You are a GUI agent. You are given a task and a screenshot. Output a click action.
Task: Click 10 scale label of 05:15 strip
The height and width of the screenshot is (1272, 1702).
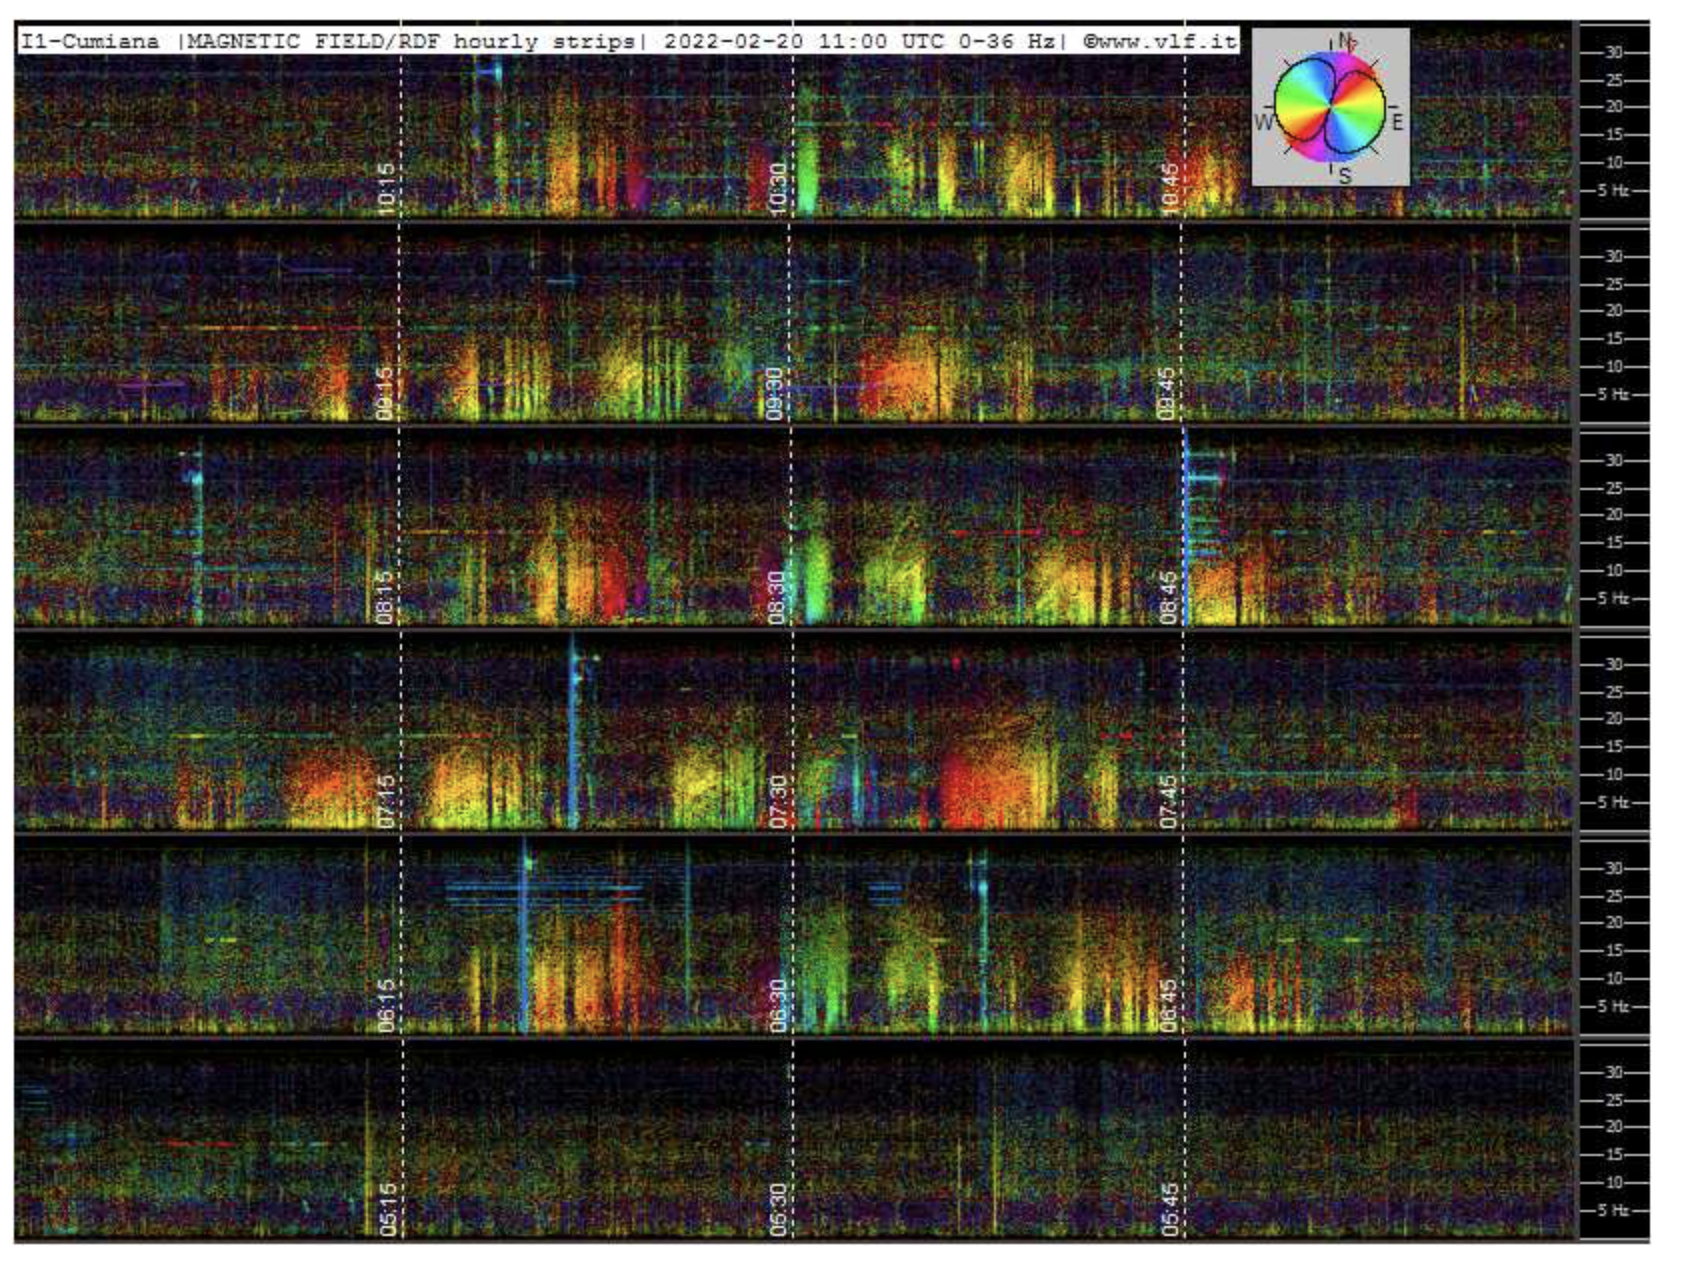pos(1614,1182)
